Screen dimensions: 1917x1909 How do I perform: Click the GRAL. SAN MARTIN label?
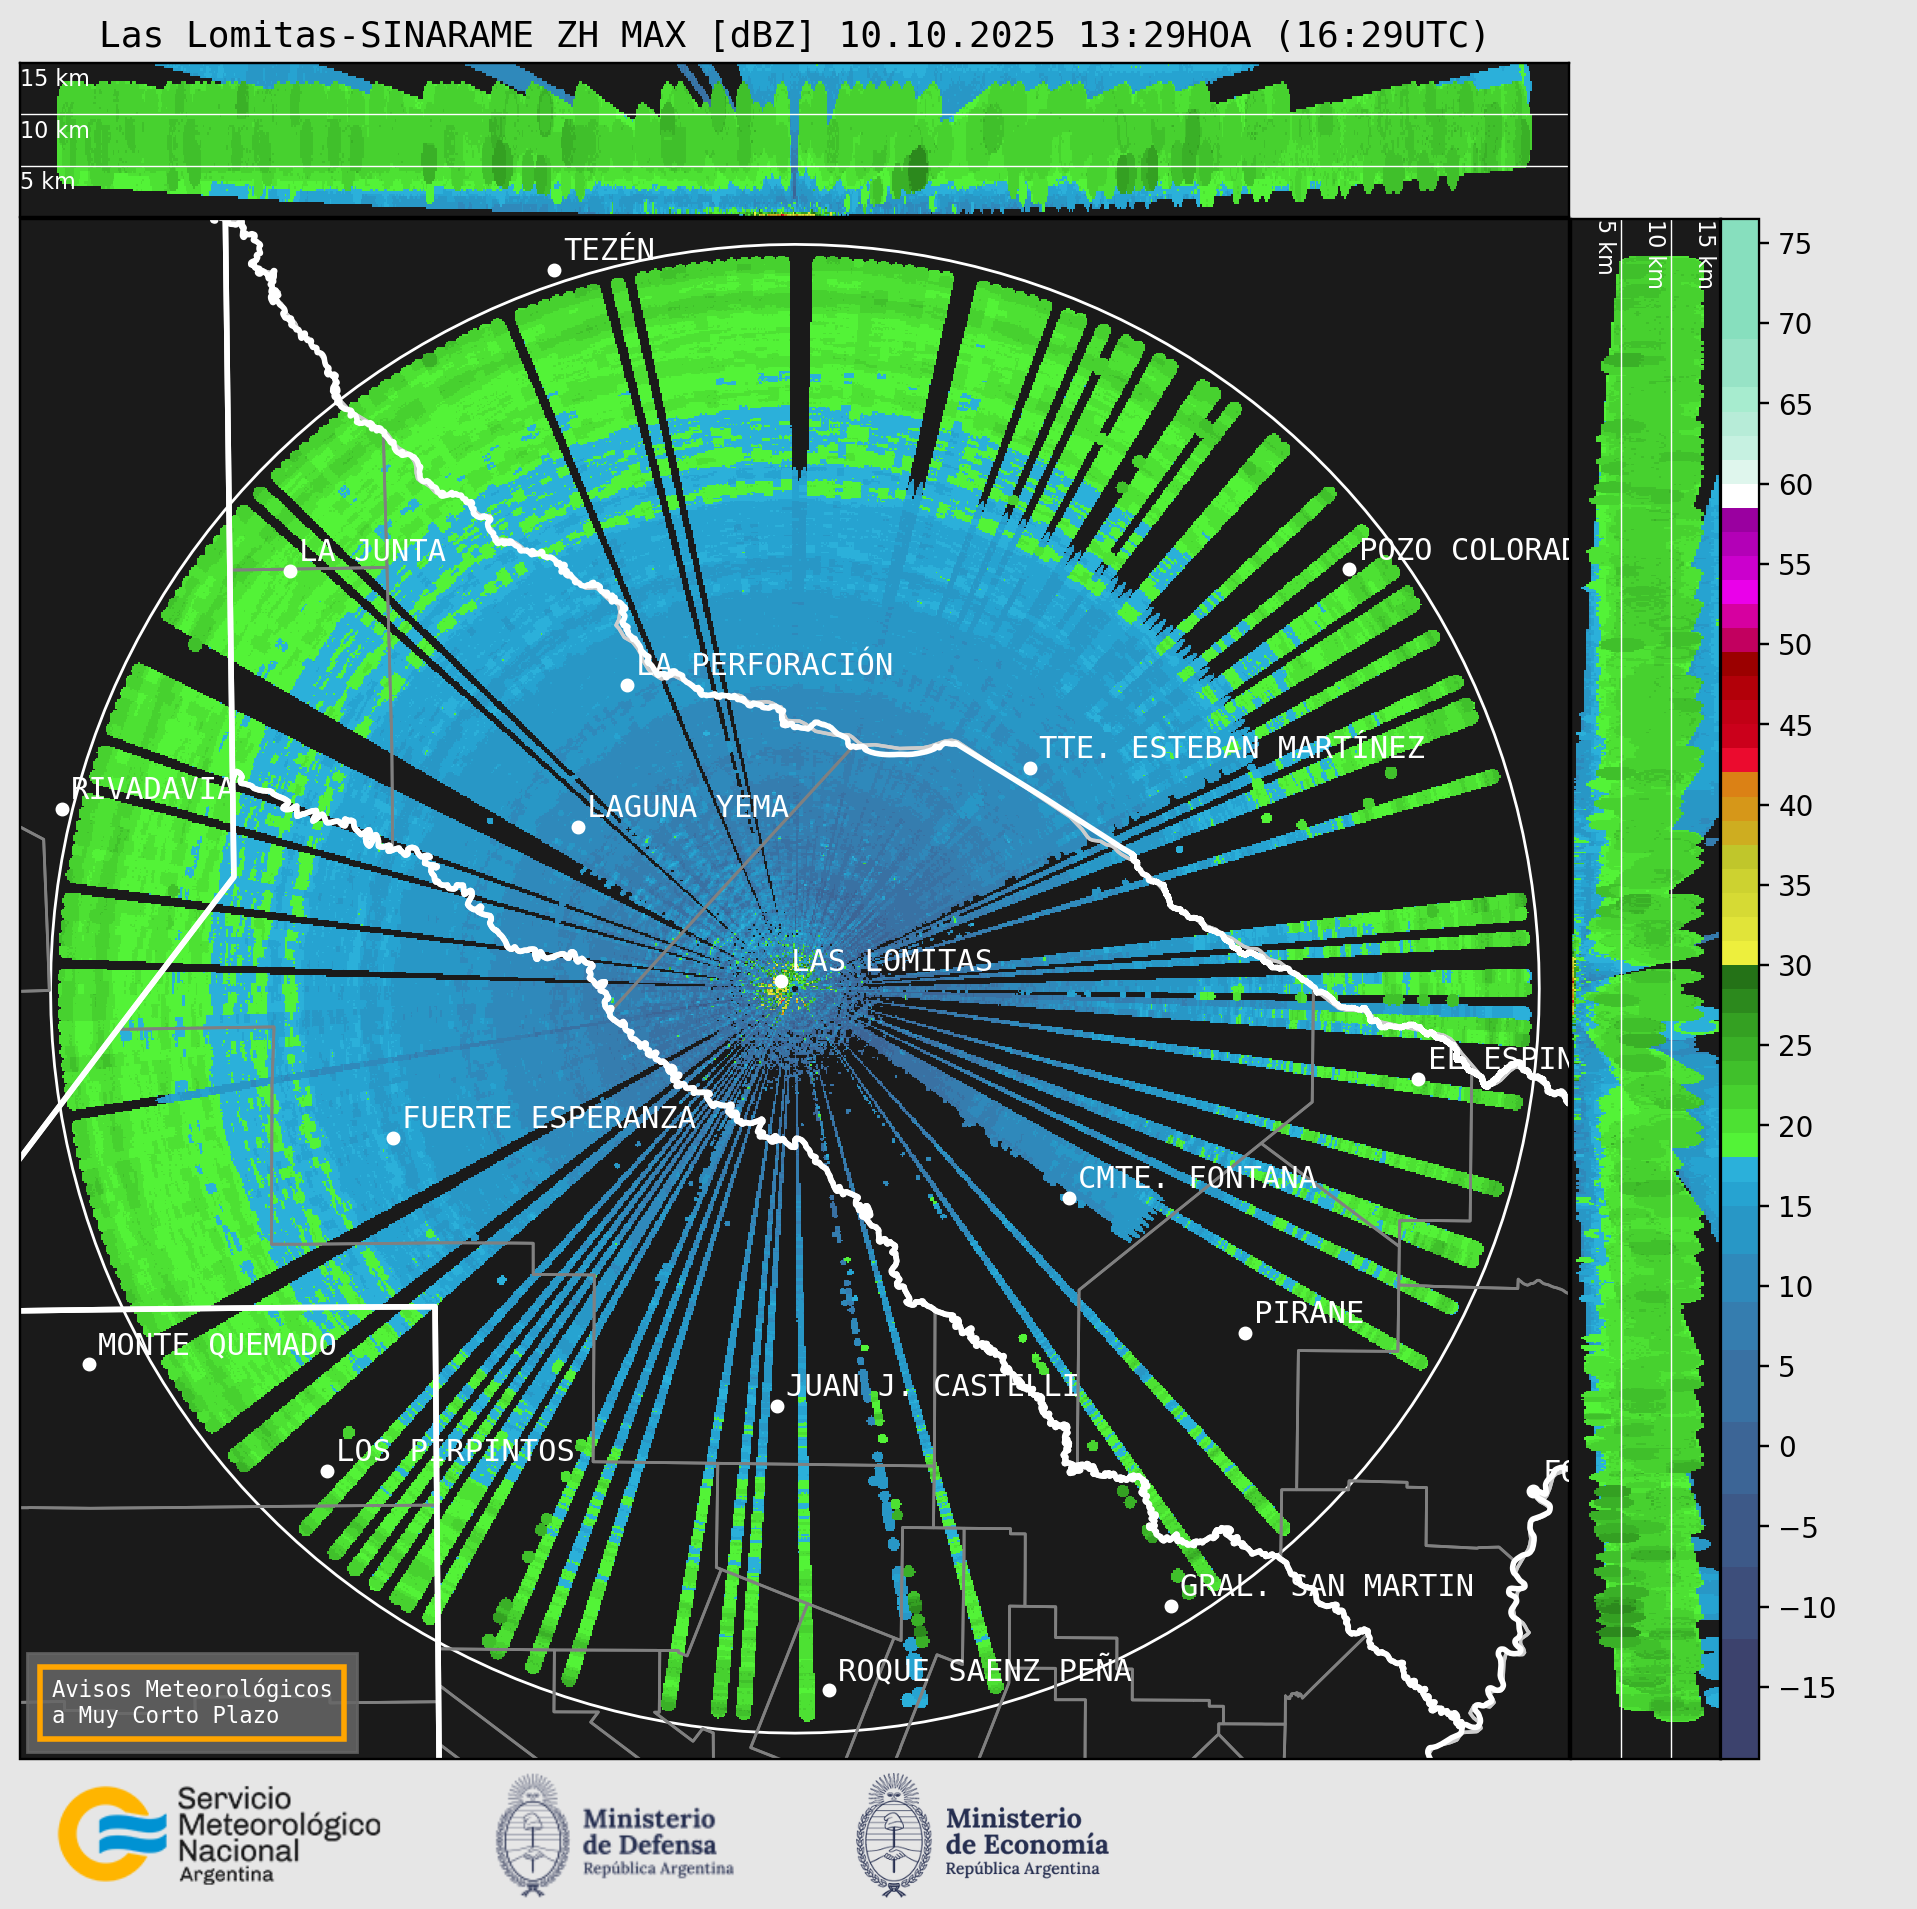click(x=1327, y=1586)
